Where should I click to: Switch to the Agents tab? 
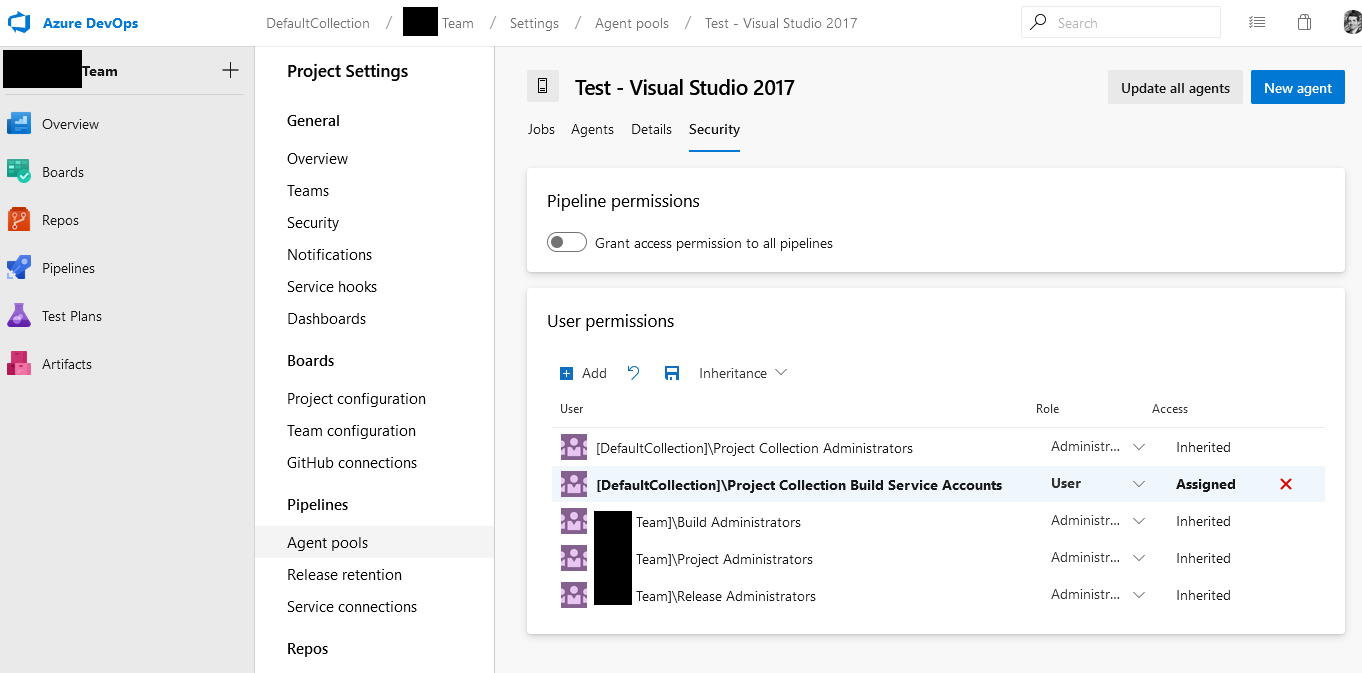(592, 129)
